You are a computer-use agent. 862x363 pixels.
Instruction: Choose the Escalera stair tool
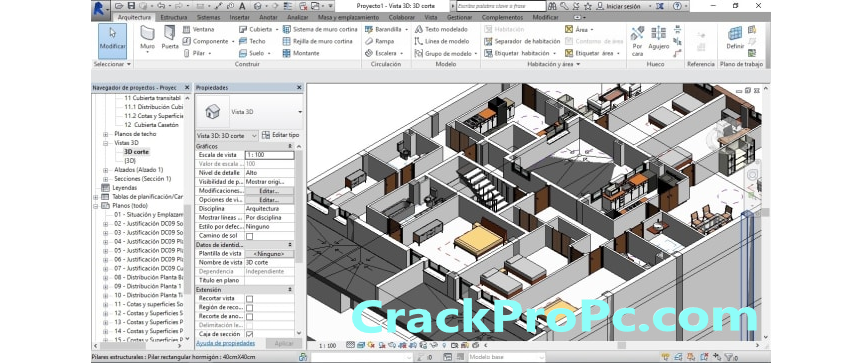(x=384, y=53)
